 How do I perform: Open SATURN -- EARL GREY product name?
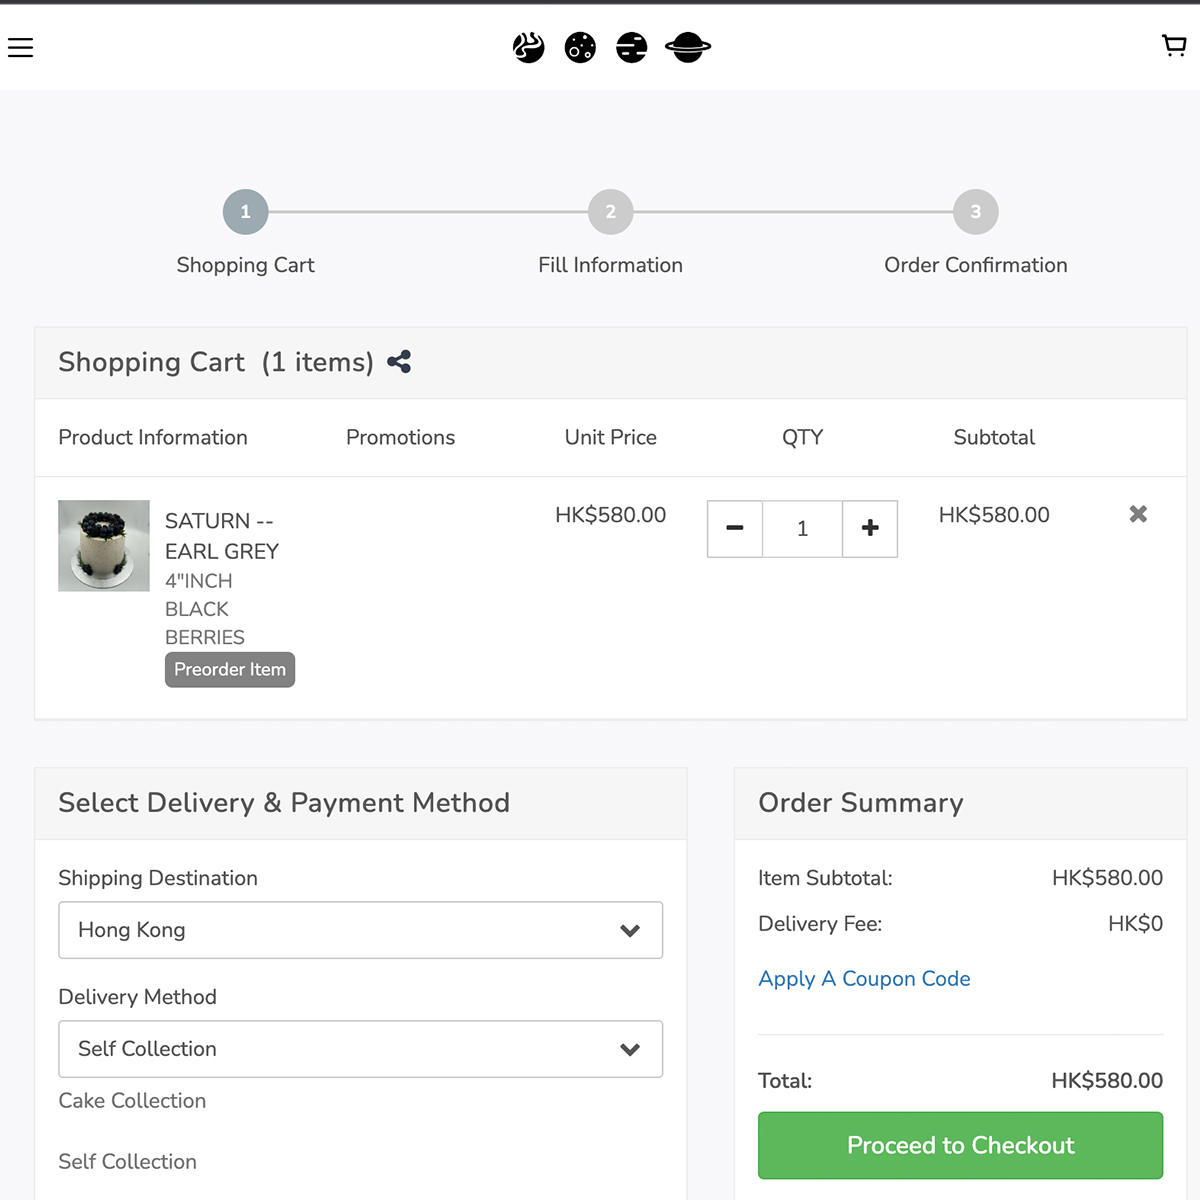coord(221,536)
